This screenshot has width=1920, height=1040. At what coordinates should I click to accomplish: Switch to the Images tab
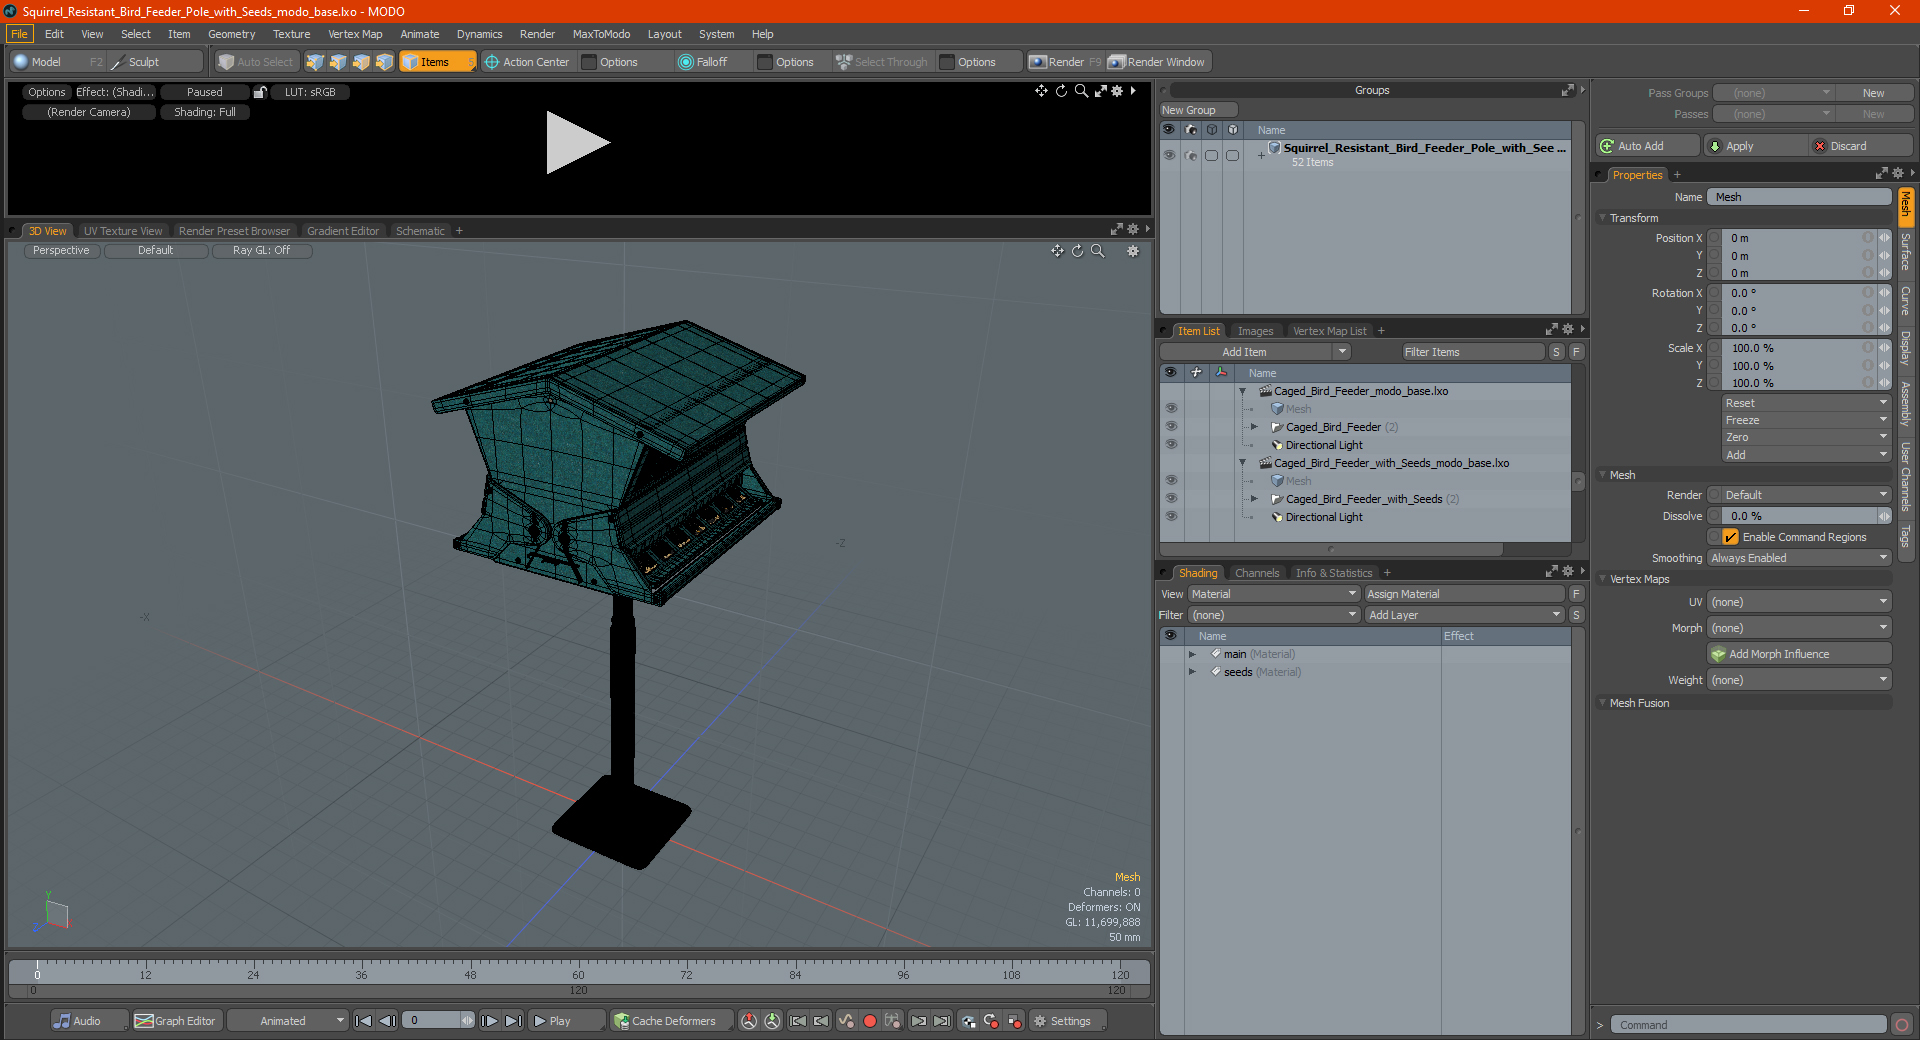(x=1255, y=331)
